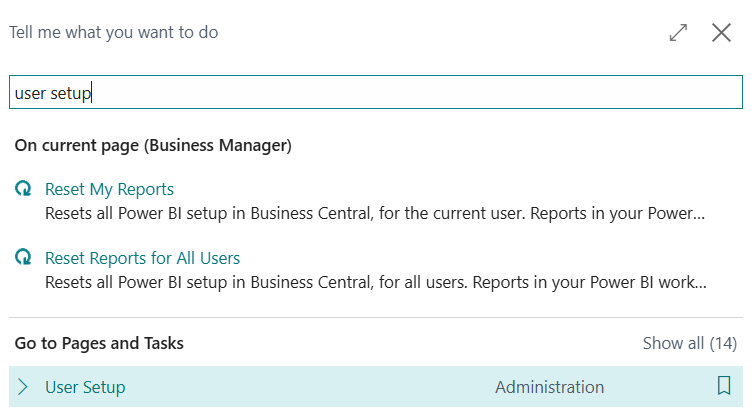Run Reset Reports for All Users

coord(142,258)
